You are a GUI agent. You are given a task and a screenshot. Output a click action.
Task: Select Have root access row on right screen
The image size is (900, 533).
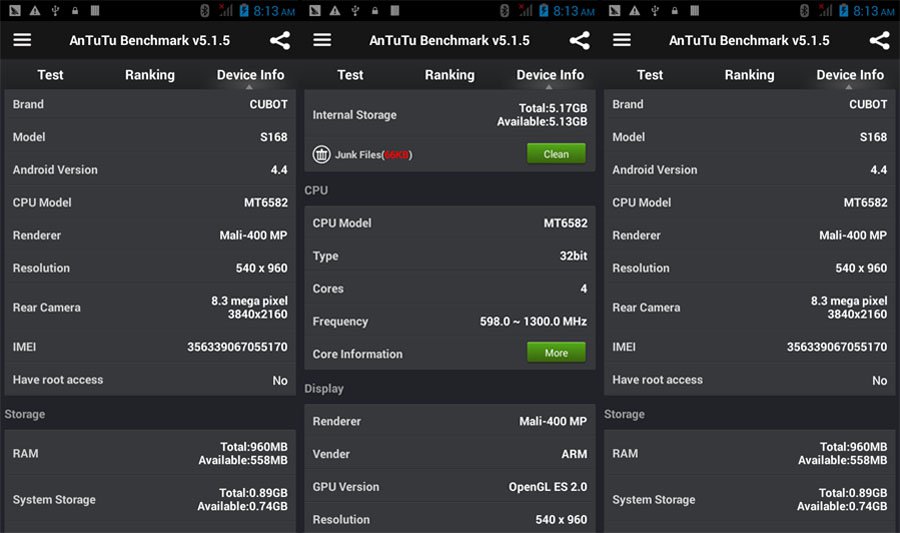(x=749, y=379)
